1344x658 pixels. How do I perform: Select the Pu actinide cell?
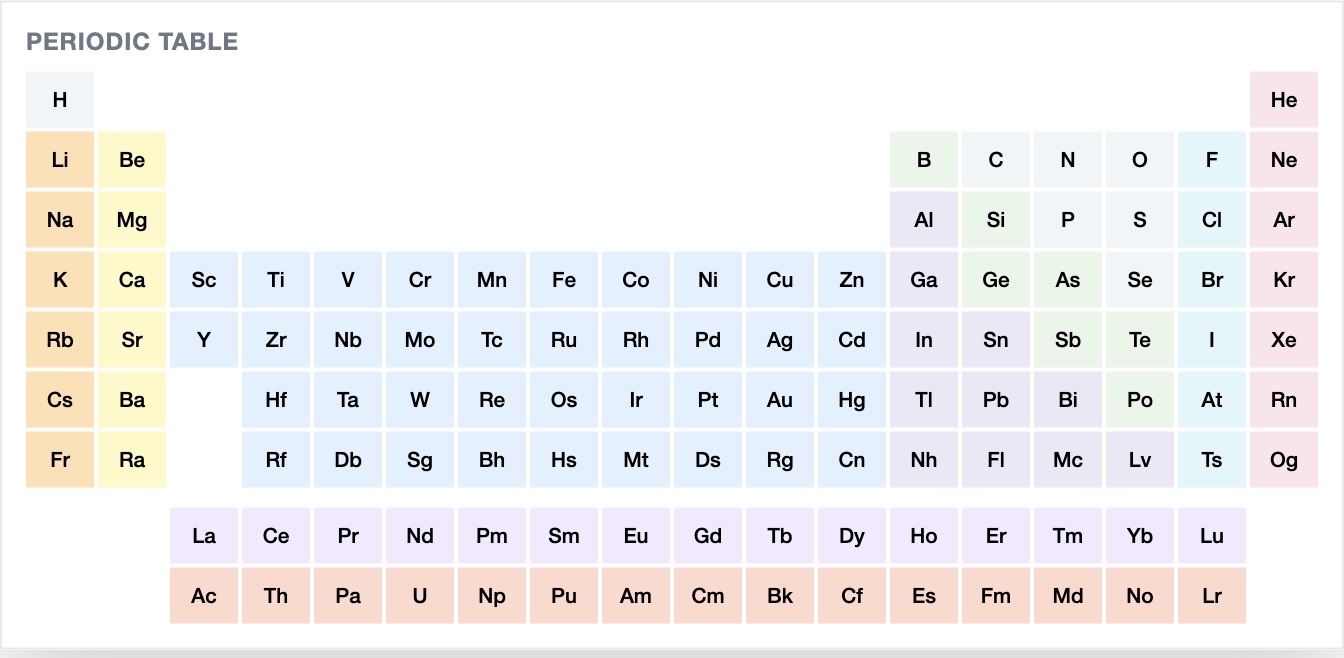(564, 596)
